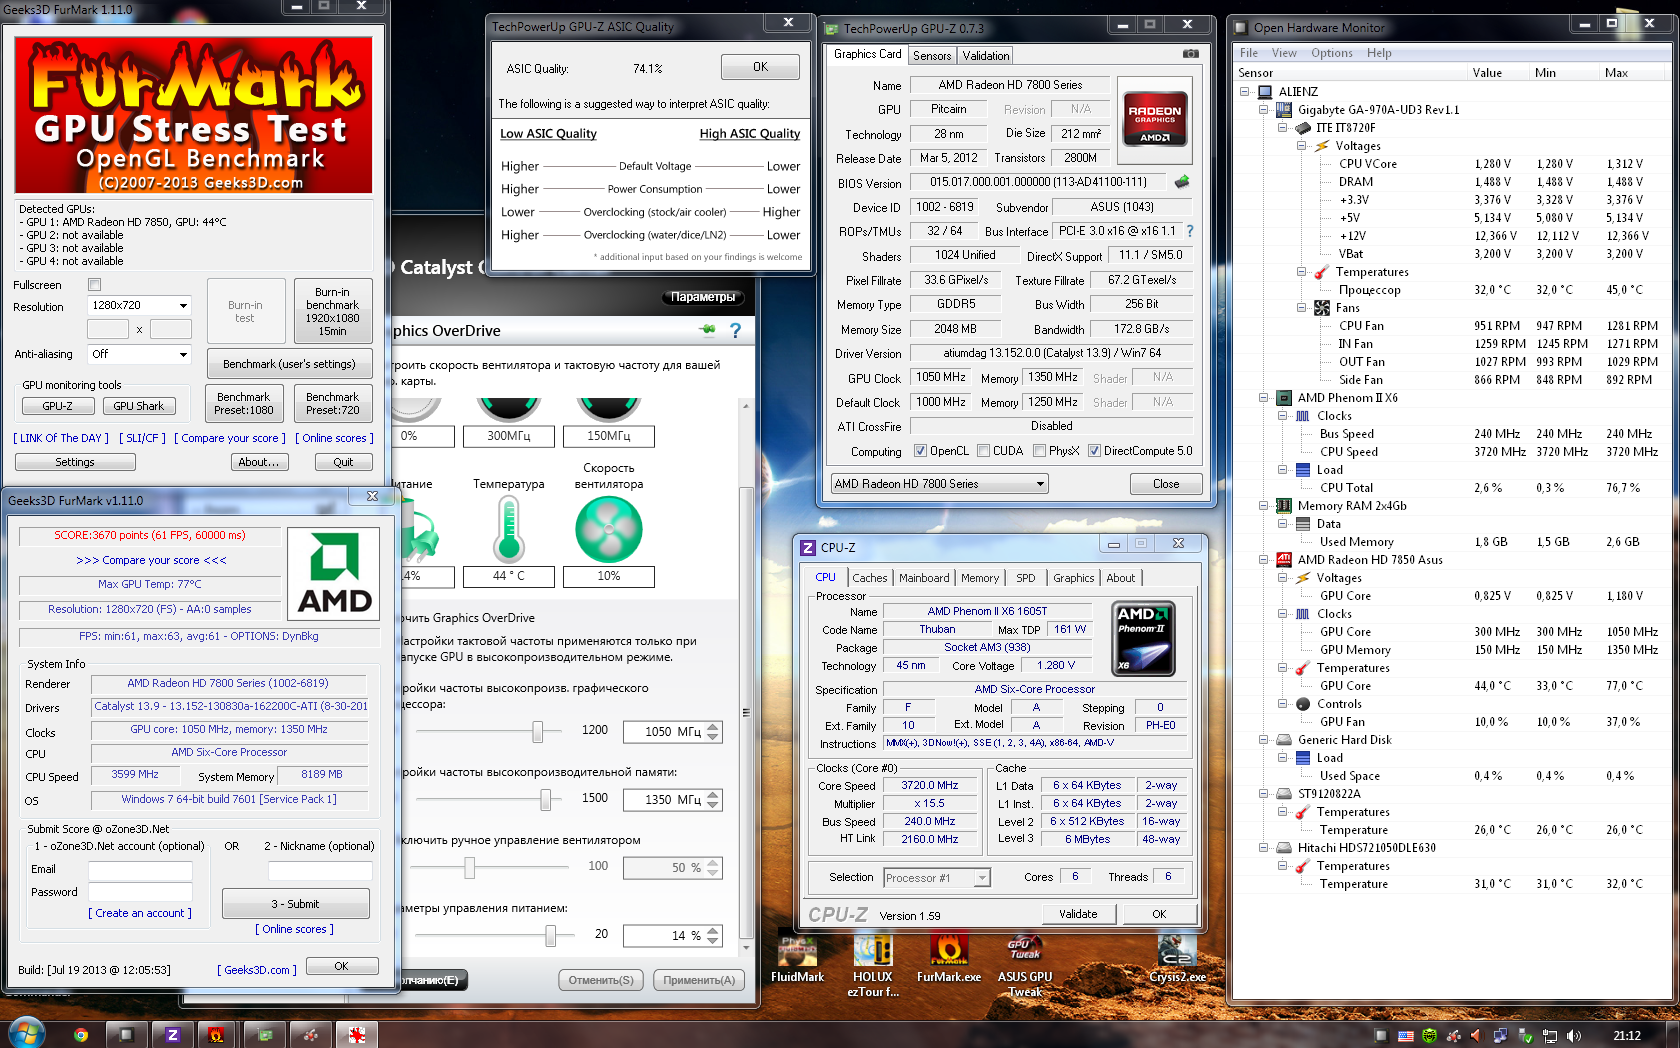Switch to the Validation tab in GPU-Z
This screenshot has height=1048, width=1680.
(x=986, y=56)
